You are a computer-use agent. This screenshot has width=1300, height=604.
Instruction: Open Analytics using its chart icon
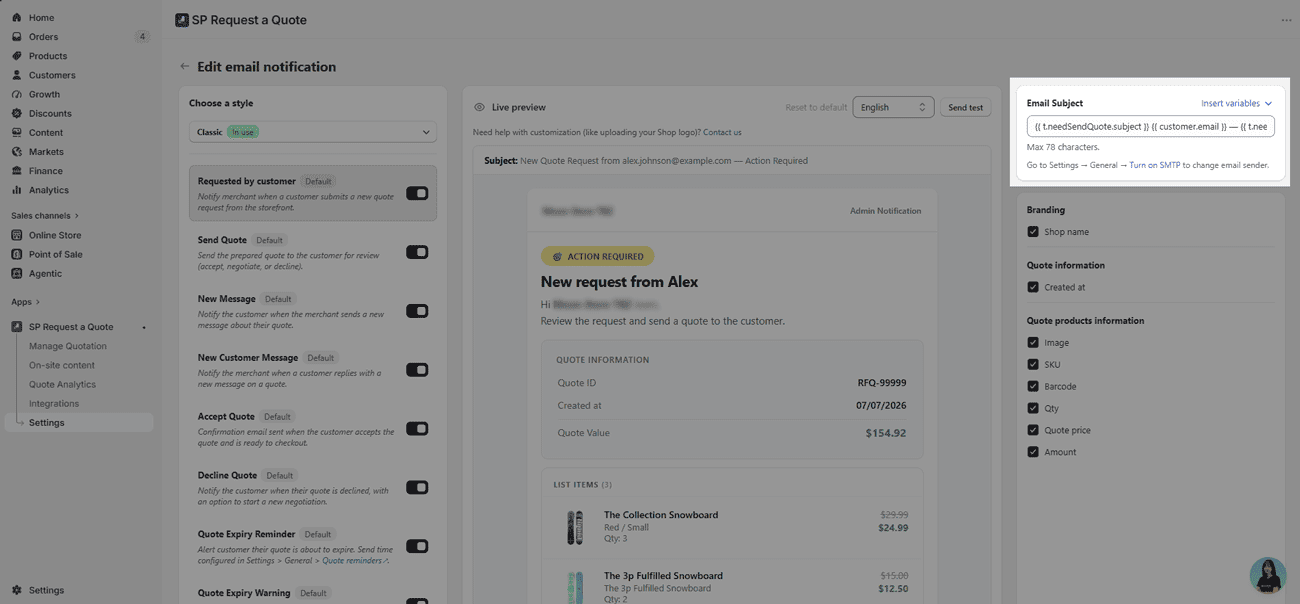[x=16, y=190]
